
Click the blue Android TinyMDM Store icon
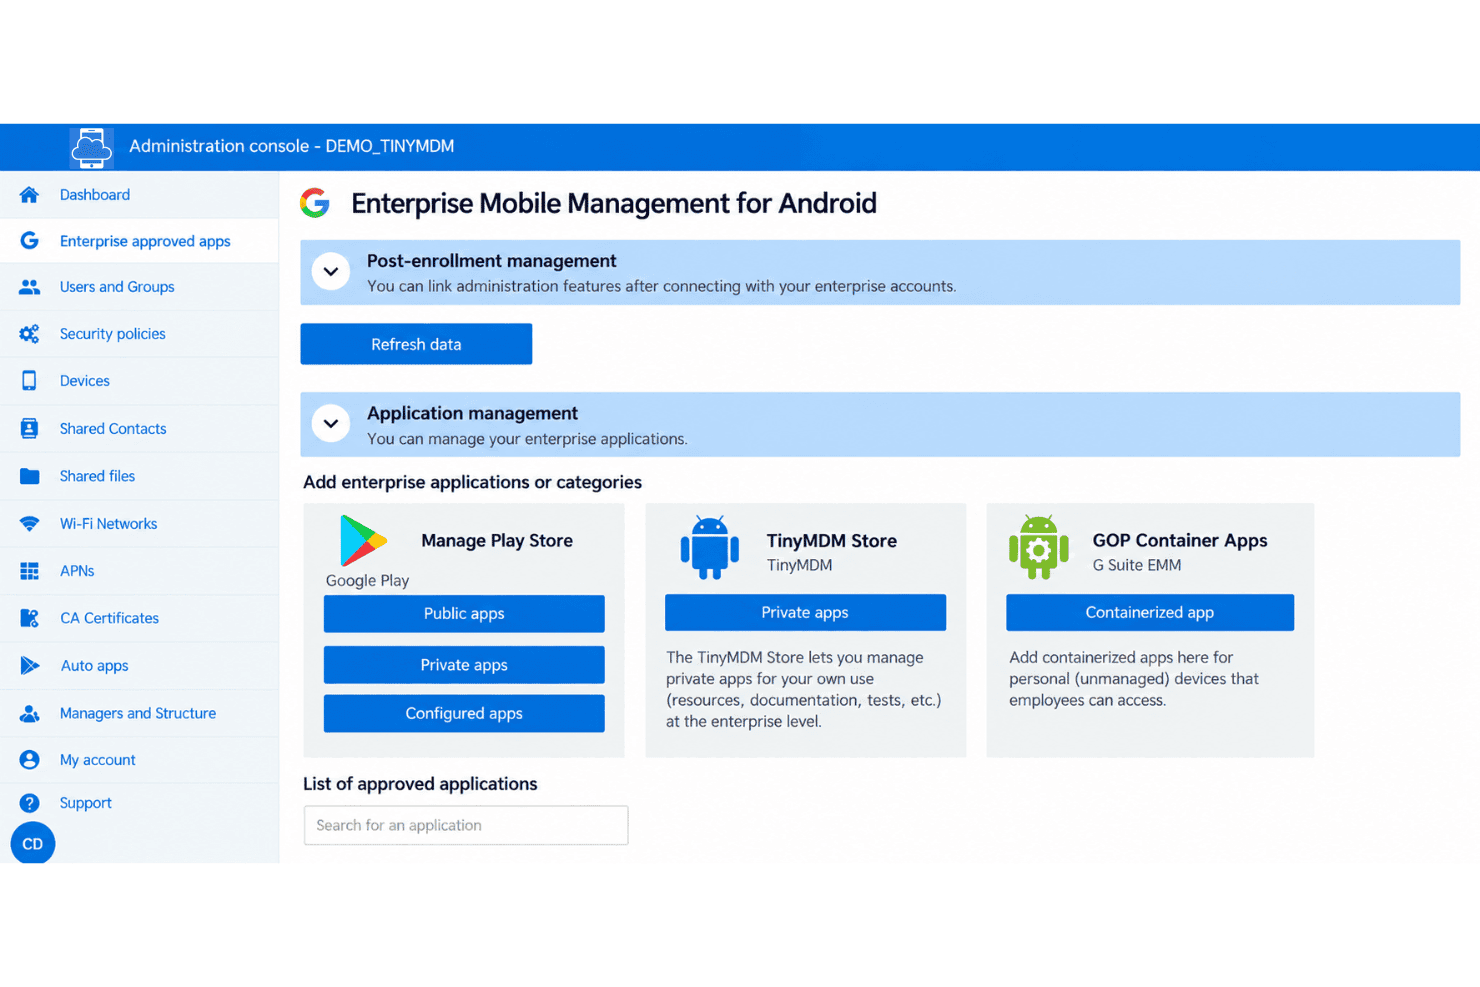[710, 547]
